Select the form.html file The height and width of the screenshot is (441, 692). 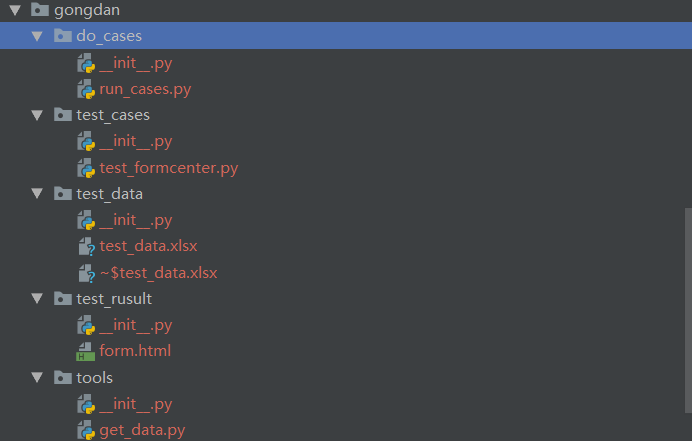tap(135, 351)
